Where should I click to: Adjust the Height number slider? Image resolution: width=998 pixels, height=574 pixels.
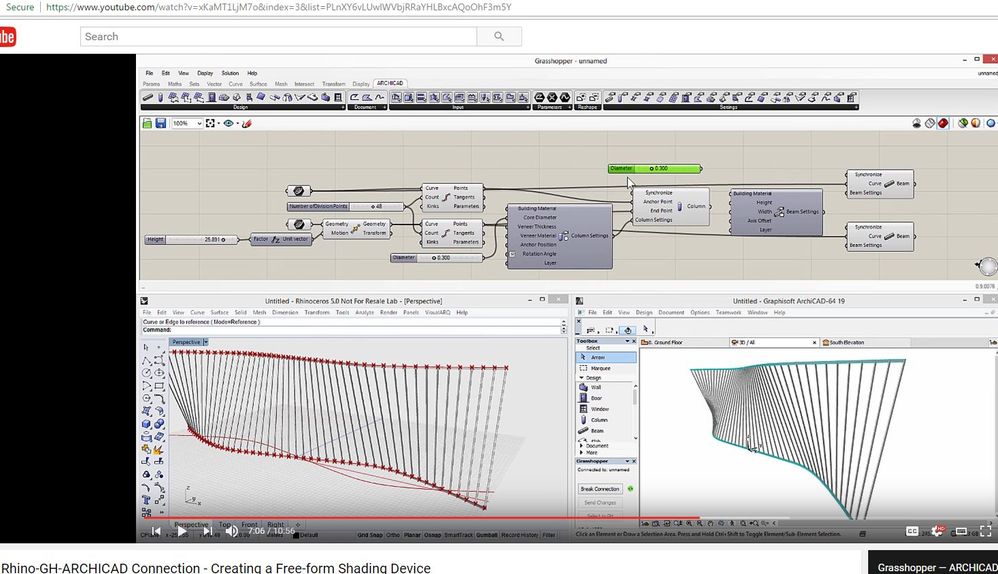[192, 239]
